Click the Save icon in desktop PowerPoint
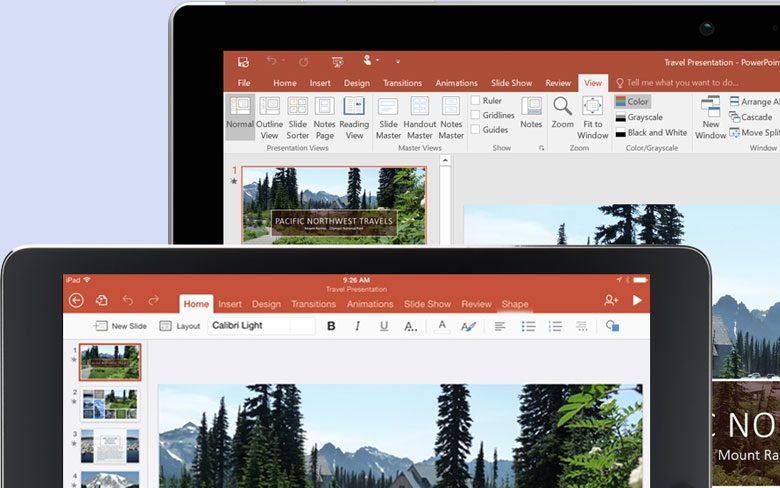The image size is (780, 488). click(243, 62)
